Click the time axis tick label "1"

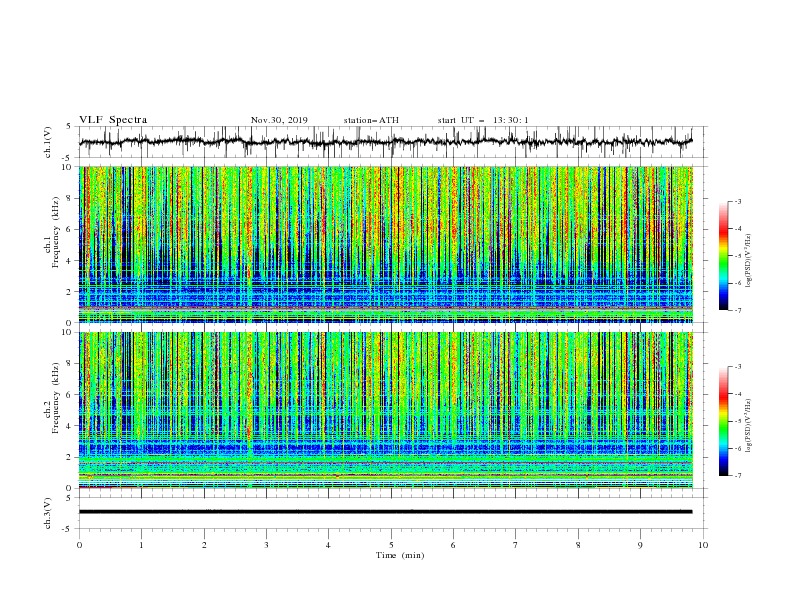click(141, 545)
